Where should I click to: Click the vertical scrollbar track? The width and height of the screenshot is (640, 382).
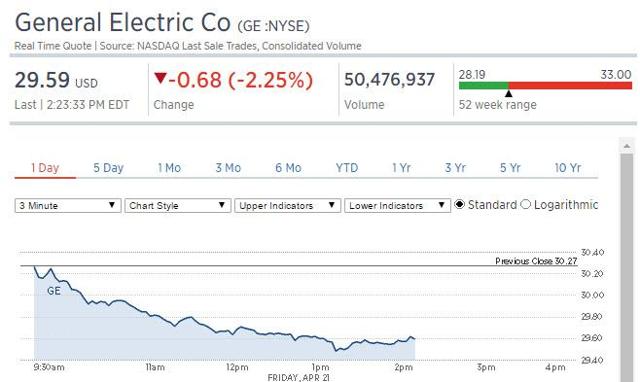(x=627, y=267)
